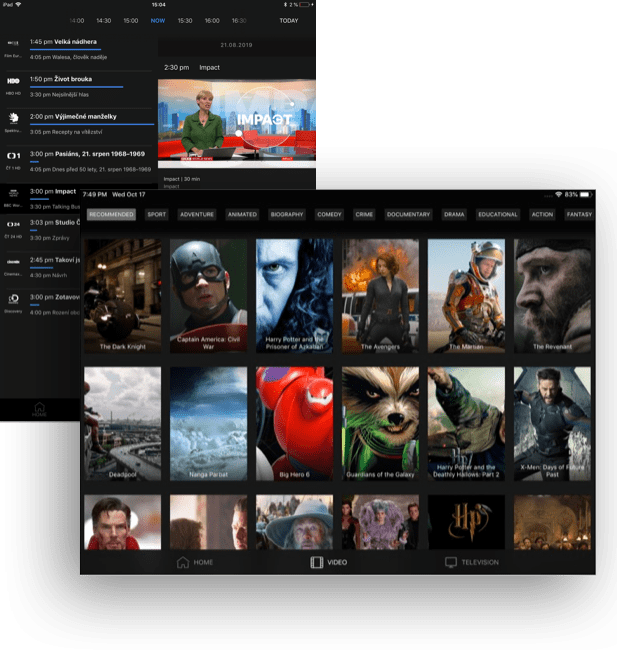Open the grey wizard hat movie poster
This screenshot has height=652, width=617.
pyautogui.click(x=294, y=522)
